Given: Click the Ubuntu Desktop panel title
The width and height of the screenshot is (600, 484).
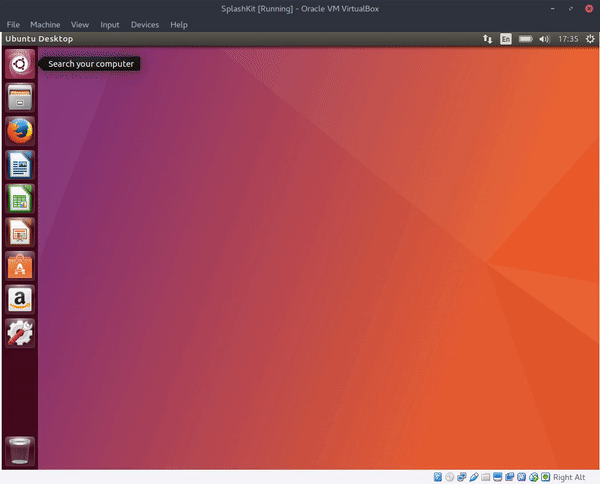Looking at the screenshot, I should [39, 39].
